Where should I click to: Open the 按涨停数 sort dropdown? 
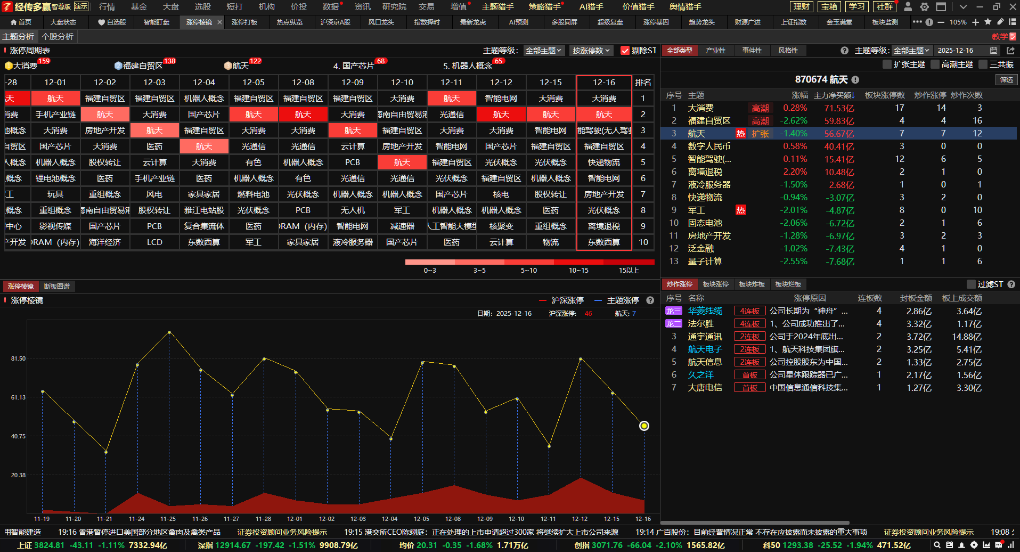(x=591, y=50)
